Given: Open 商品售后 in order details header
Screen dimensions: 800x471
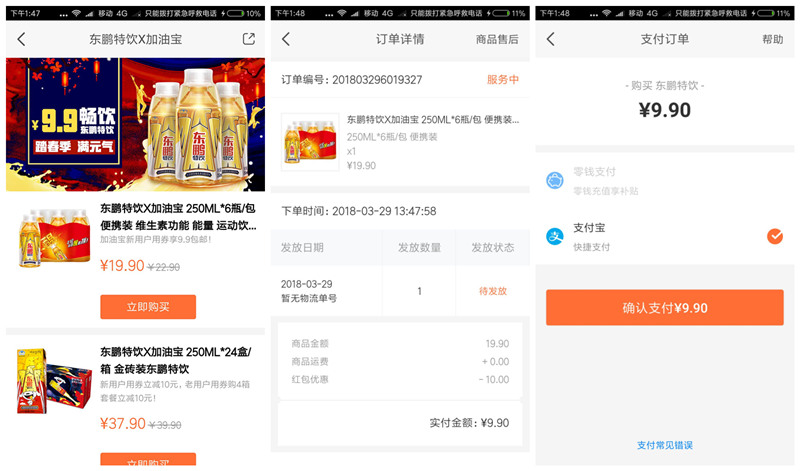Looking at the screenshot, I should (497, 39).
